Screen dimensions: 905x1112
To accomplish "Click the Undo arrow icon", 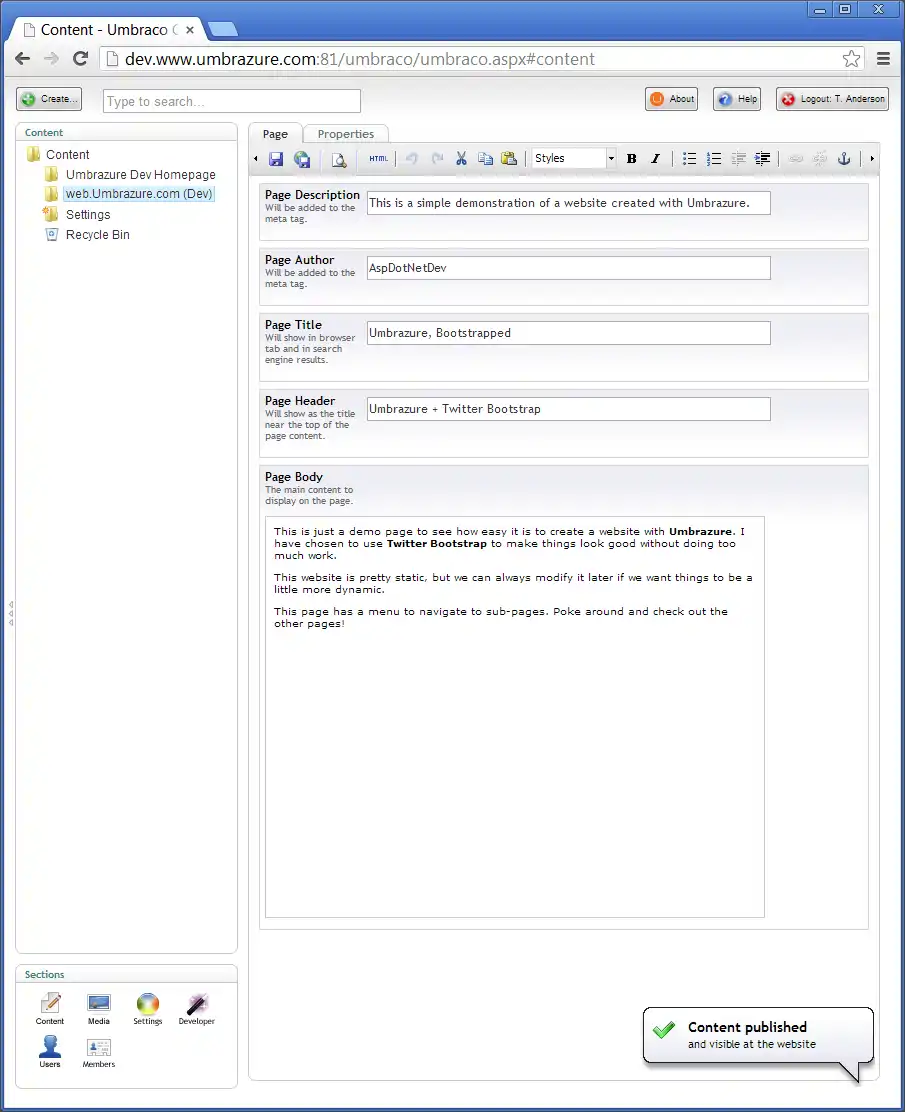I will click(411, 158).
